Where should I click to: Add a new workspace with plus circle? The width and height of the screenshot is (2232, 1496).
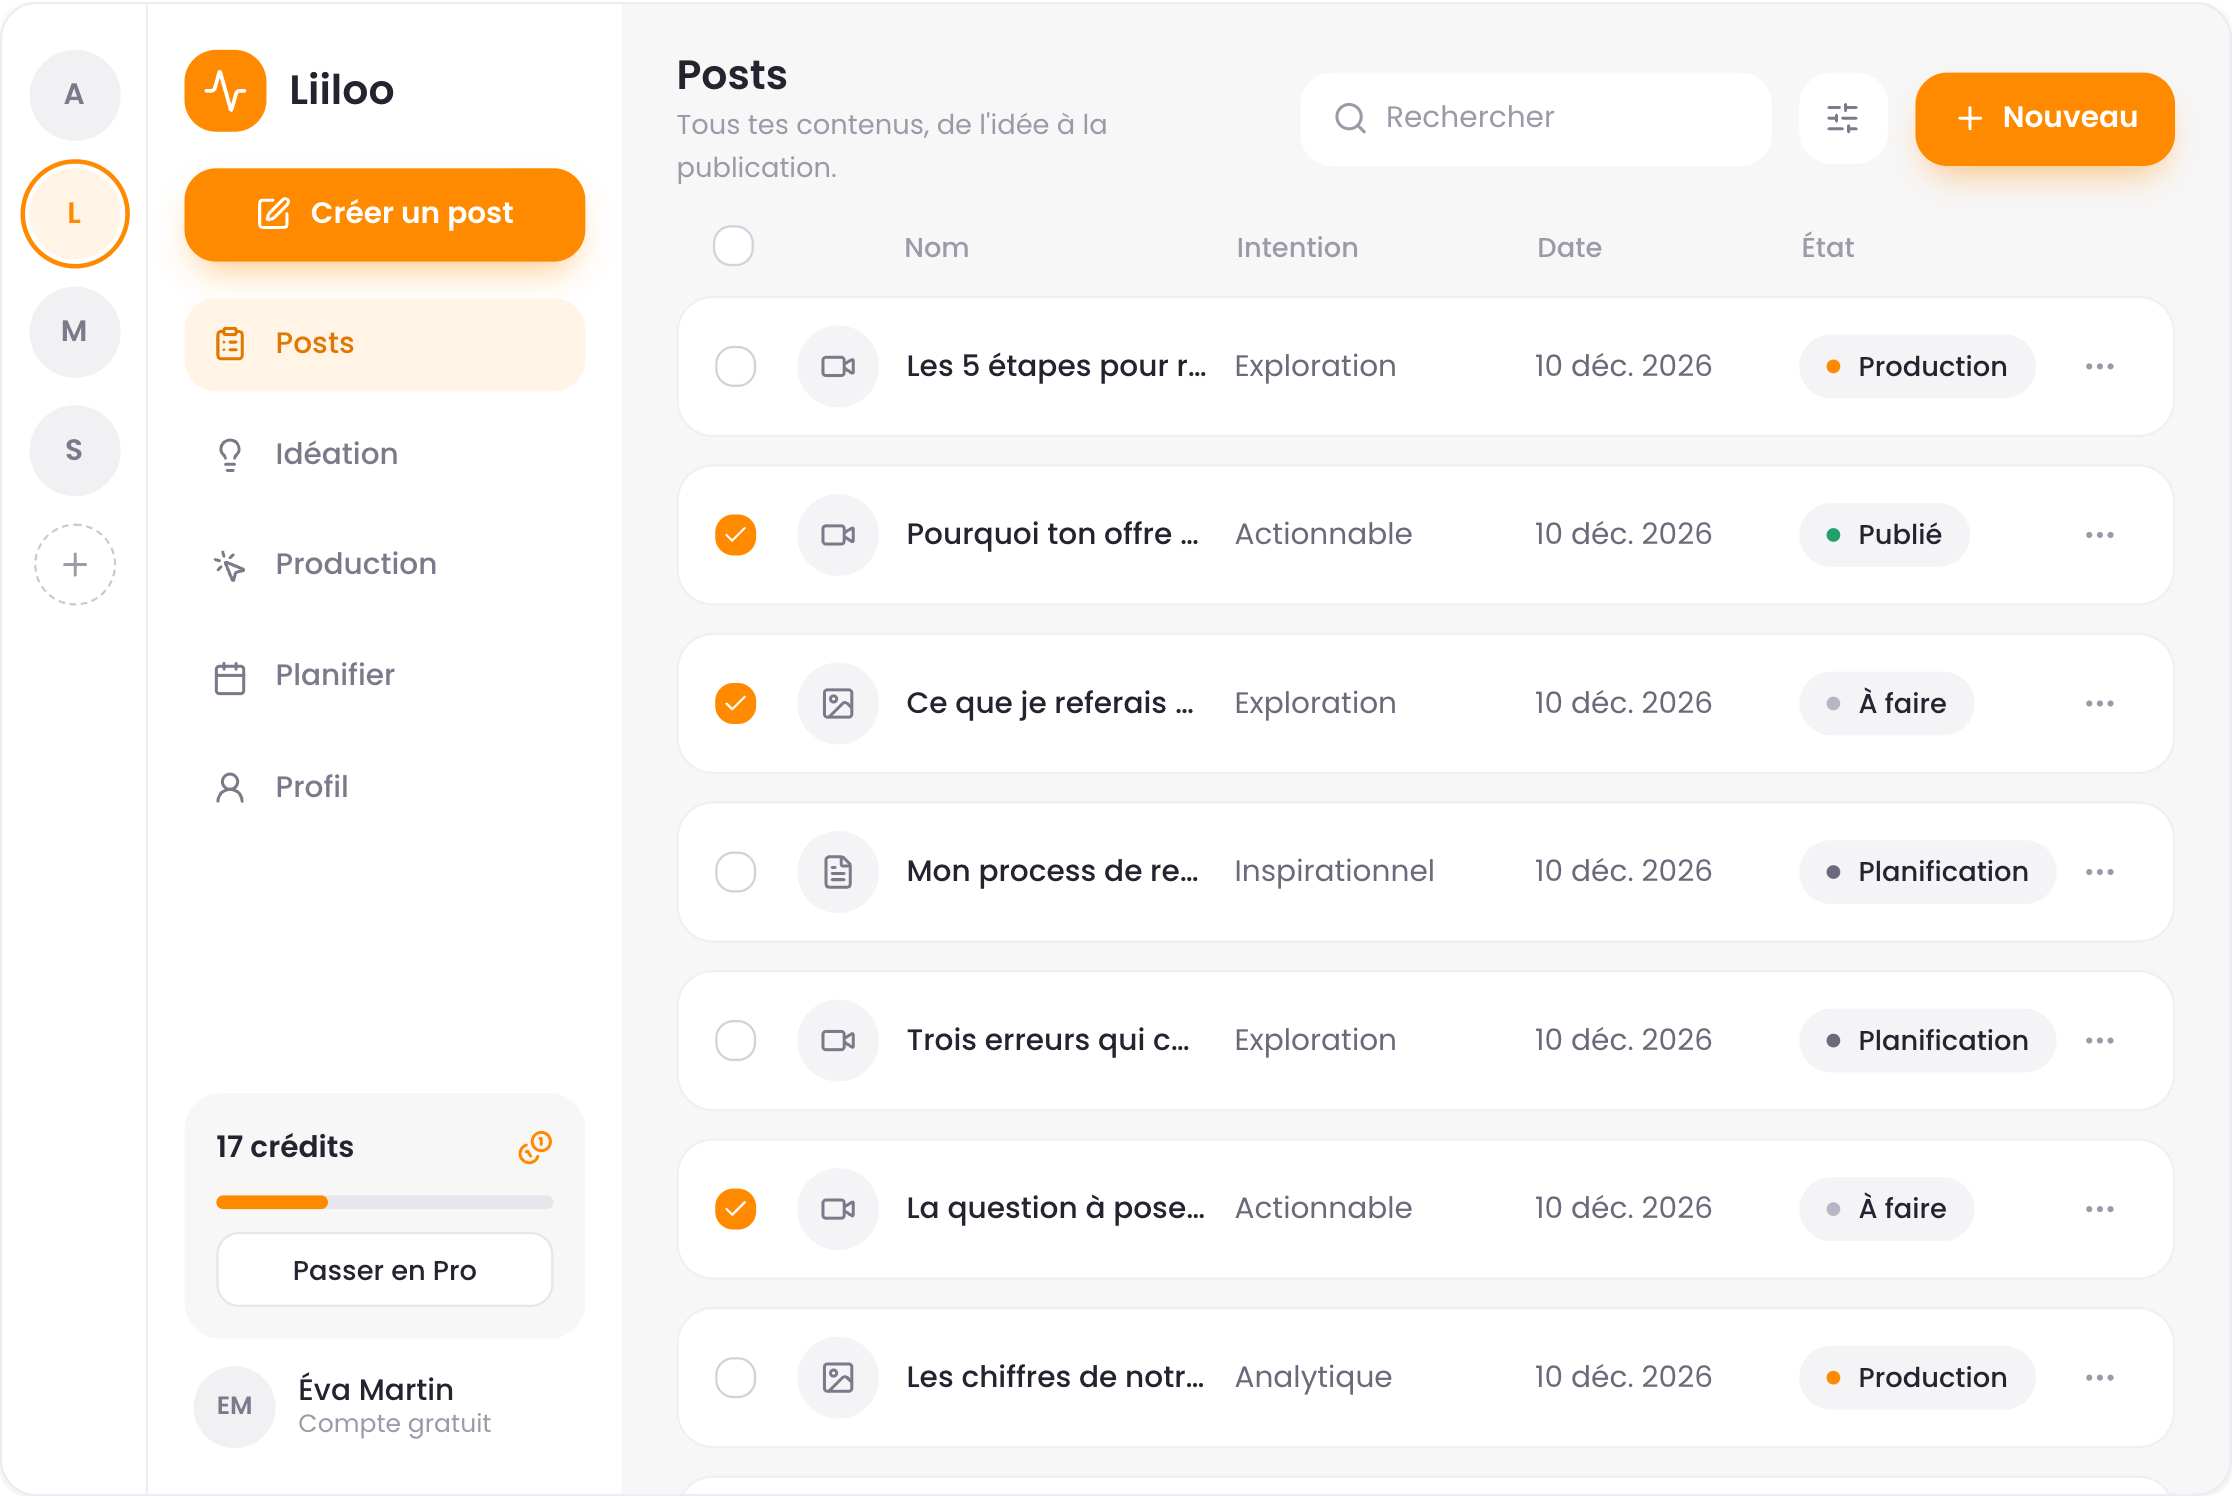tap(75, 565)
